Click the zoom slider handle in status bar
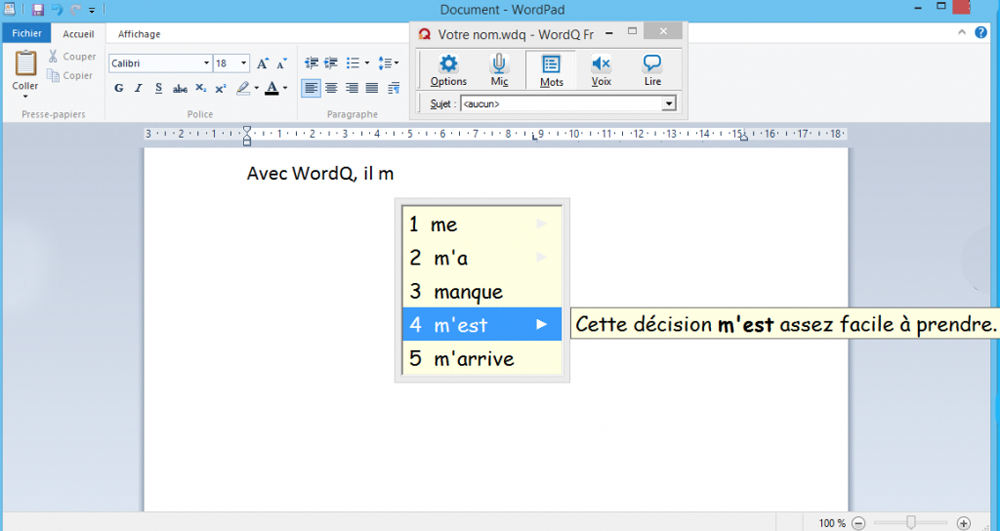This screenshot has height=531, width=1000. click(x=910, y=522)
